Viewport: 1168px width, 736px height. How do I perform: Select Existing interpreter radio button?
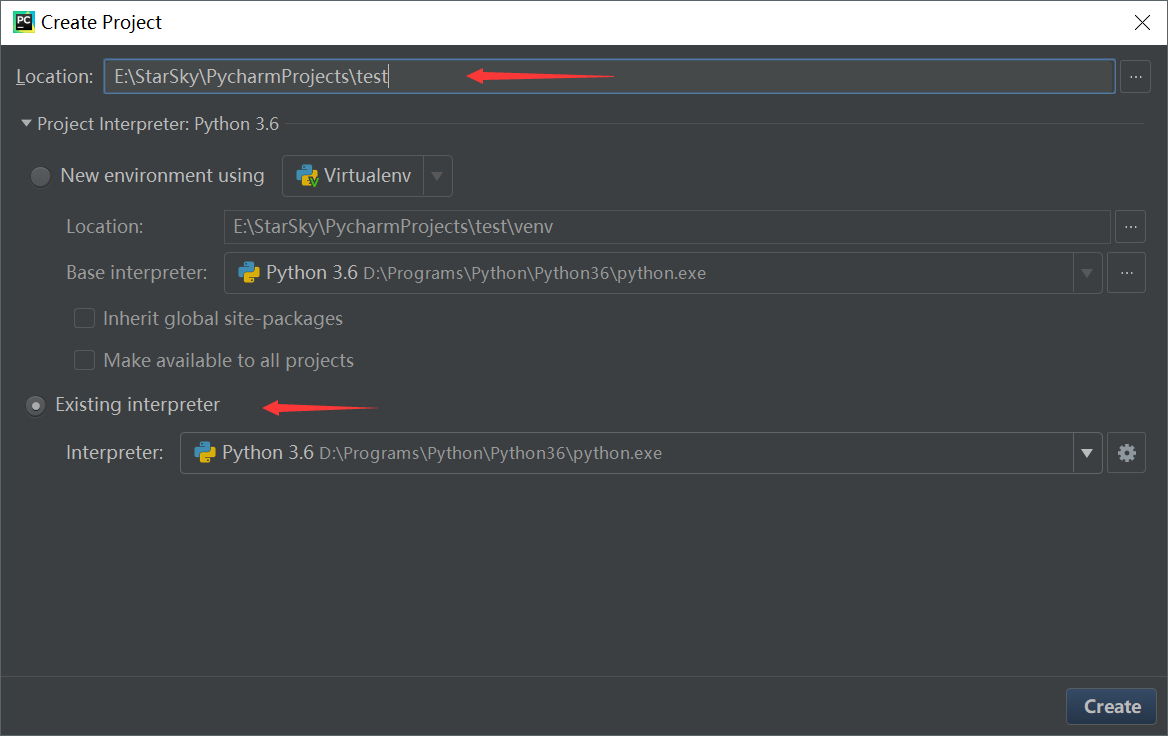36,406
